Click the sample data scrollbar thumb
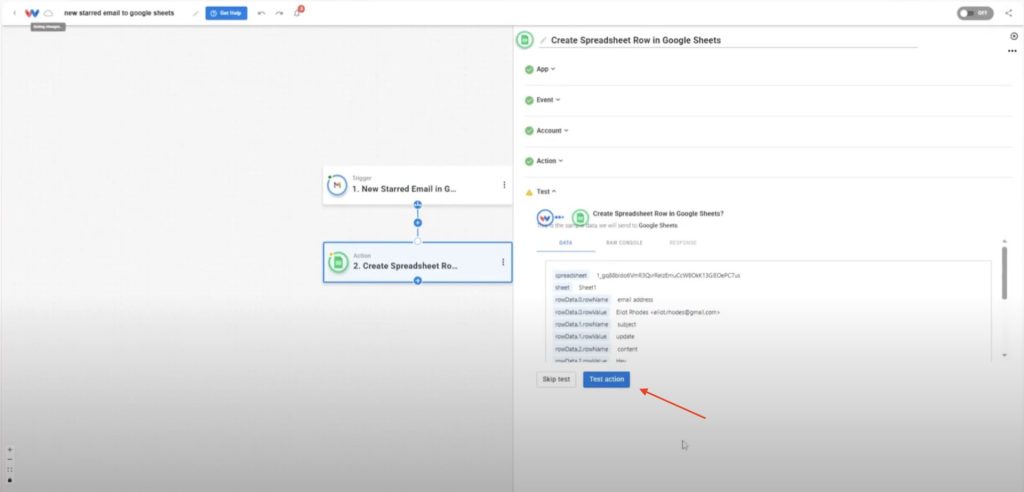 click(1004, 273)
